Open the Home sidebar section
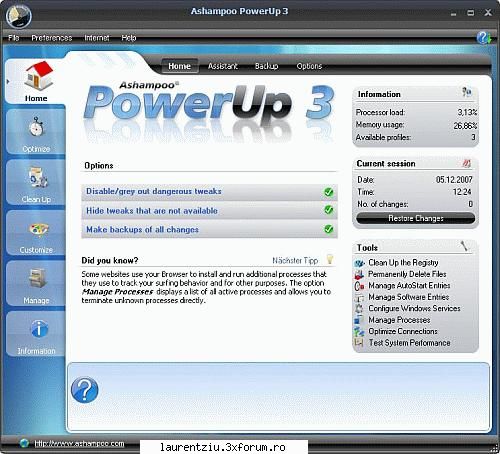Image resolution: width=500 pixels, height=454 pixels. tap(36, 81)
